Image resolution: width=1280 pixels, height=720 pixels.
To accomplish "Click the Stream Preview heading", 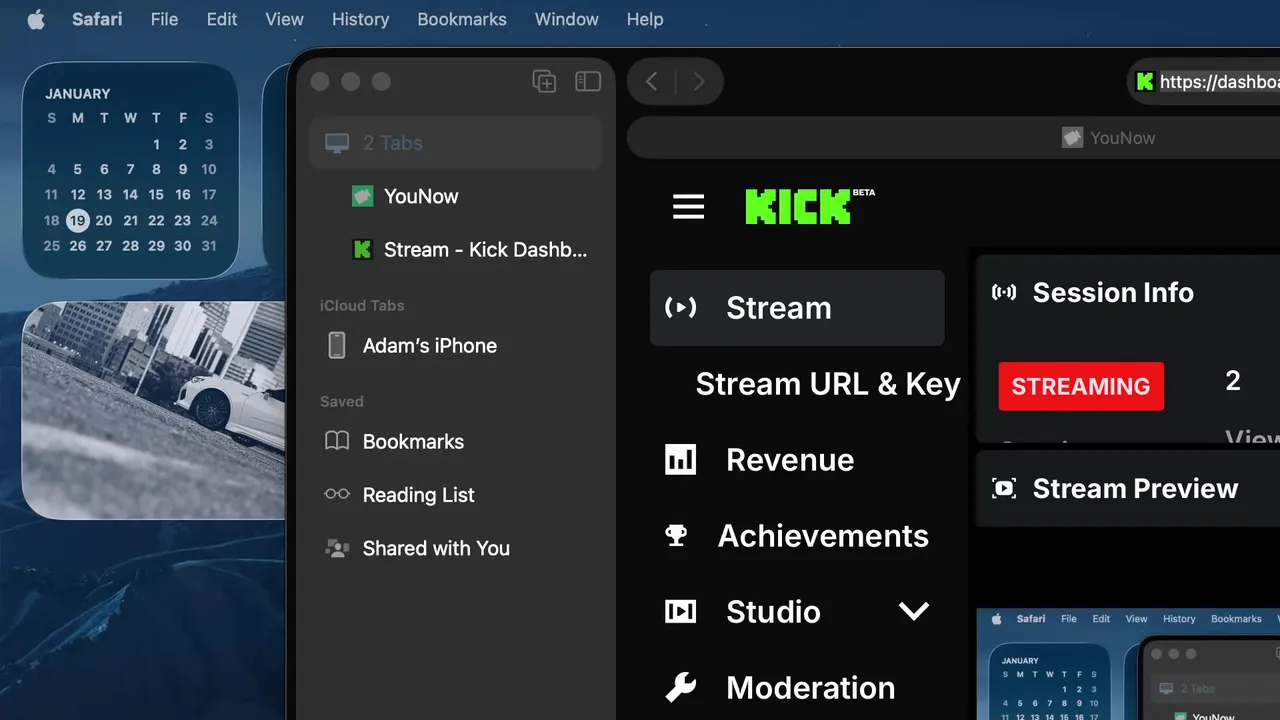I will pyautogui.click(x=1135, y=488).
